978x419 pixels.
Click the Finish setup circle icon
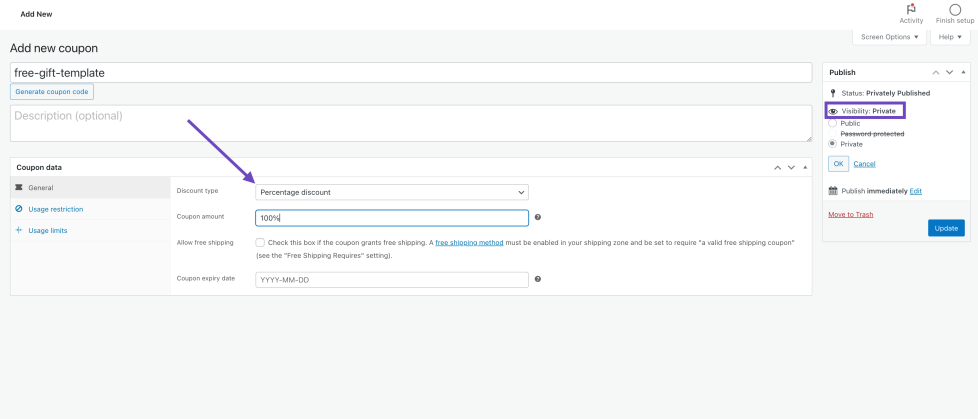(x=955, y=10)
